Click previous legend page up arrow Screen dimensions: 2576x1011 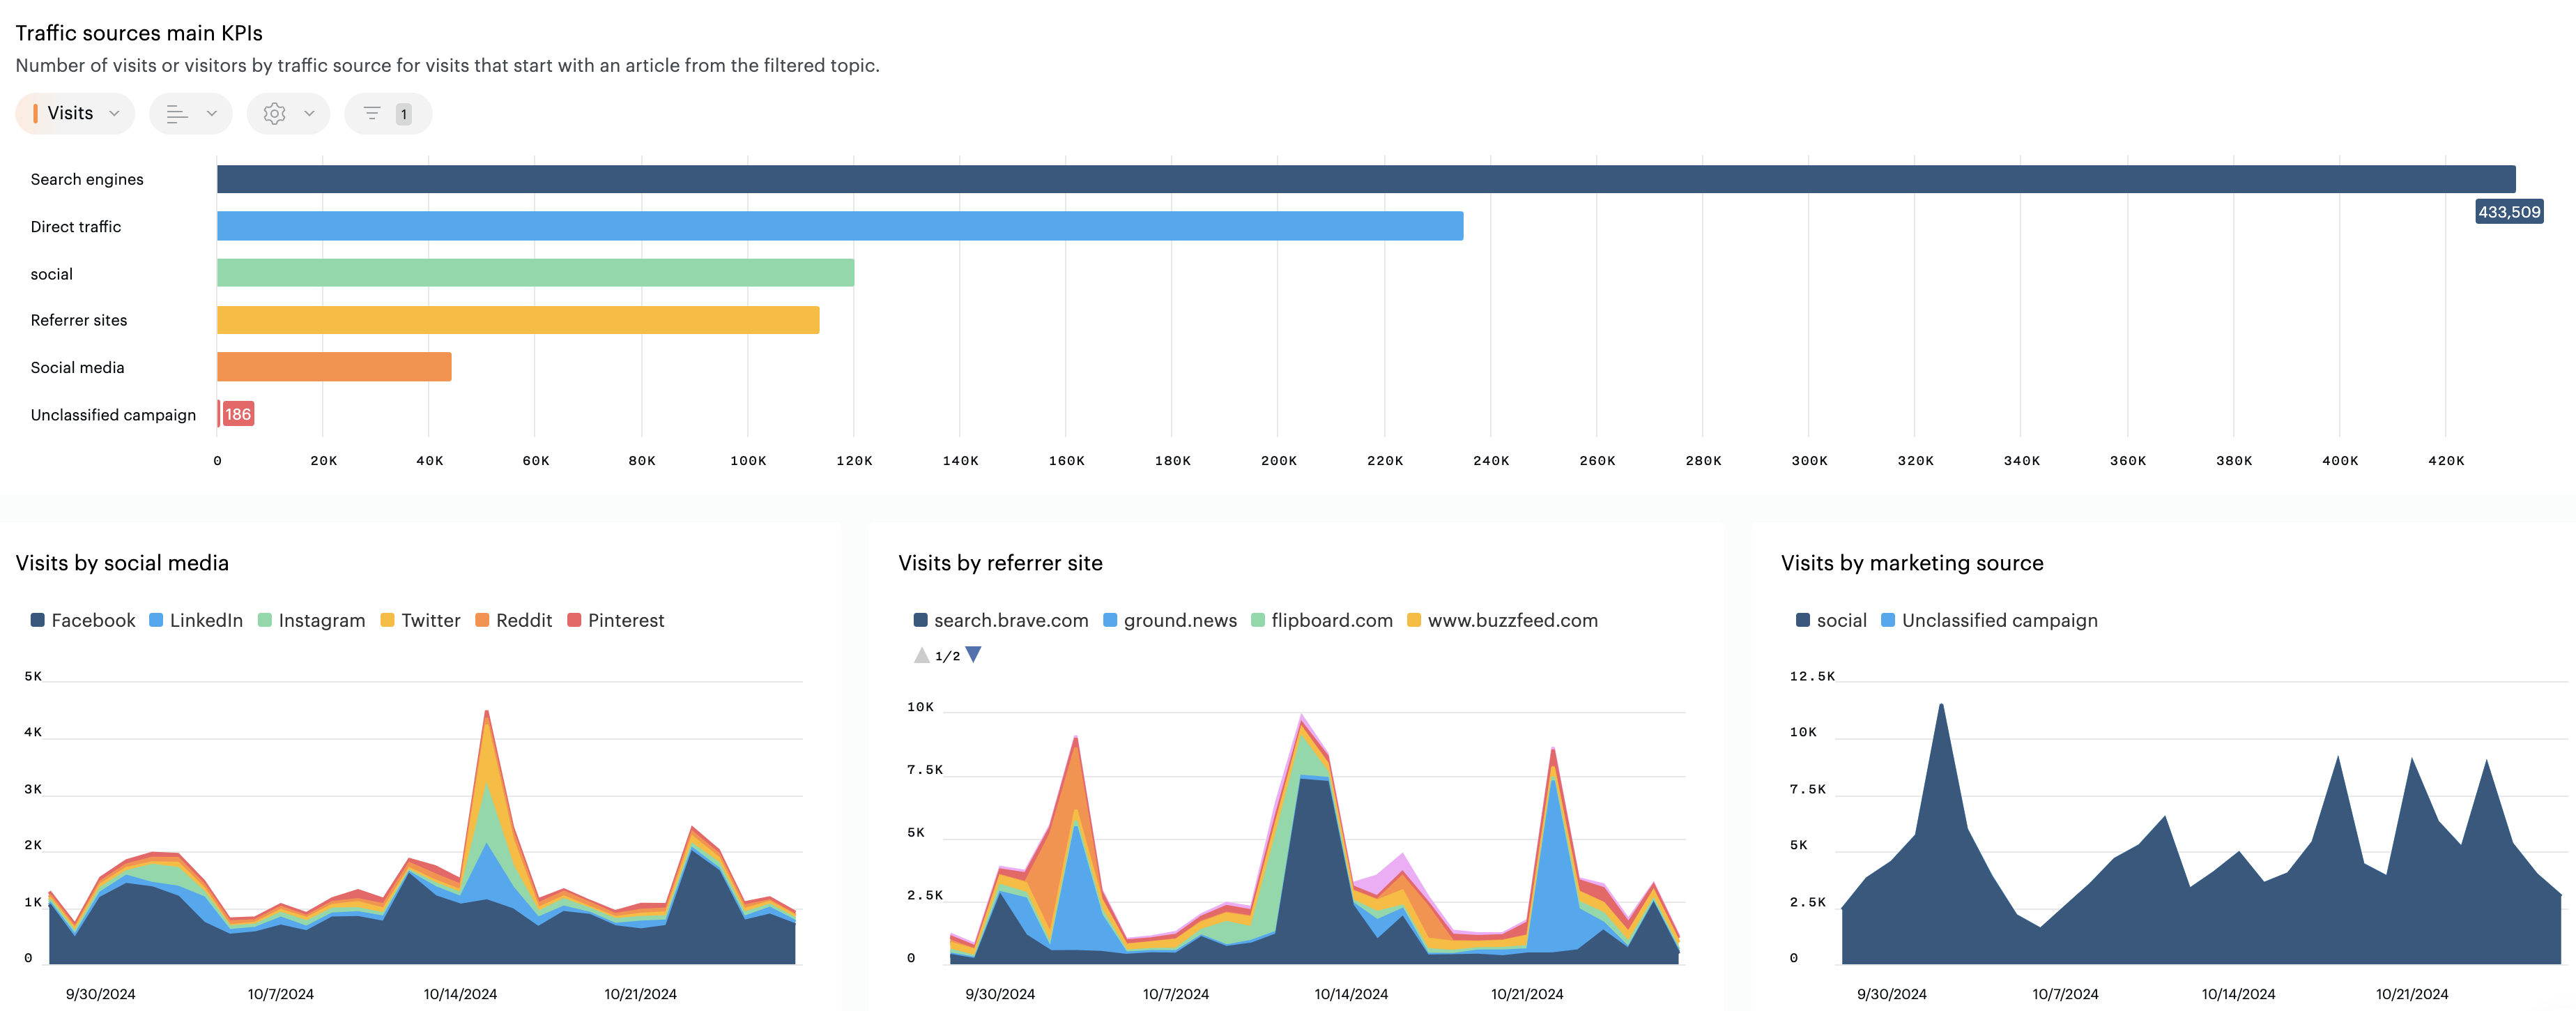[x=921, y=655]
